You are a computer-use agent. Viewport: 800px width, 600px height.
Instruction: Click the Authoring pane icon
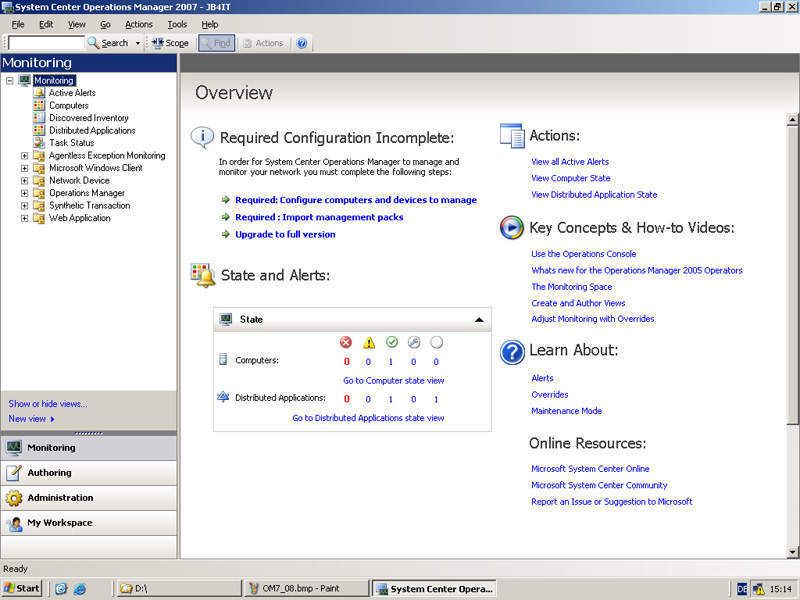(x=14, y=473)
